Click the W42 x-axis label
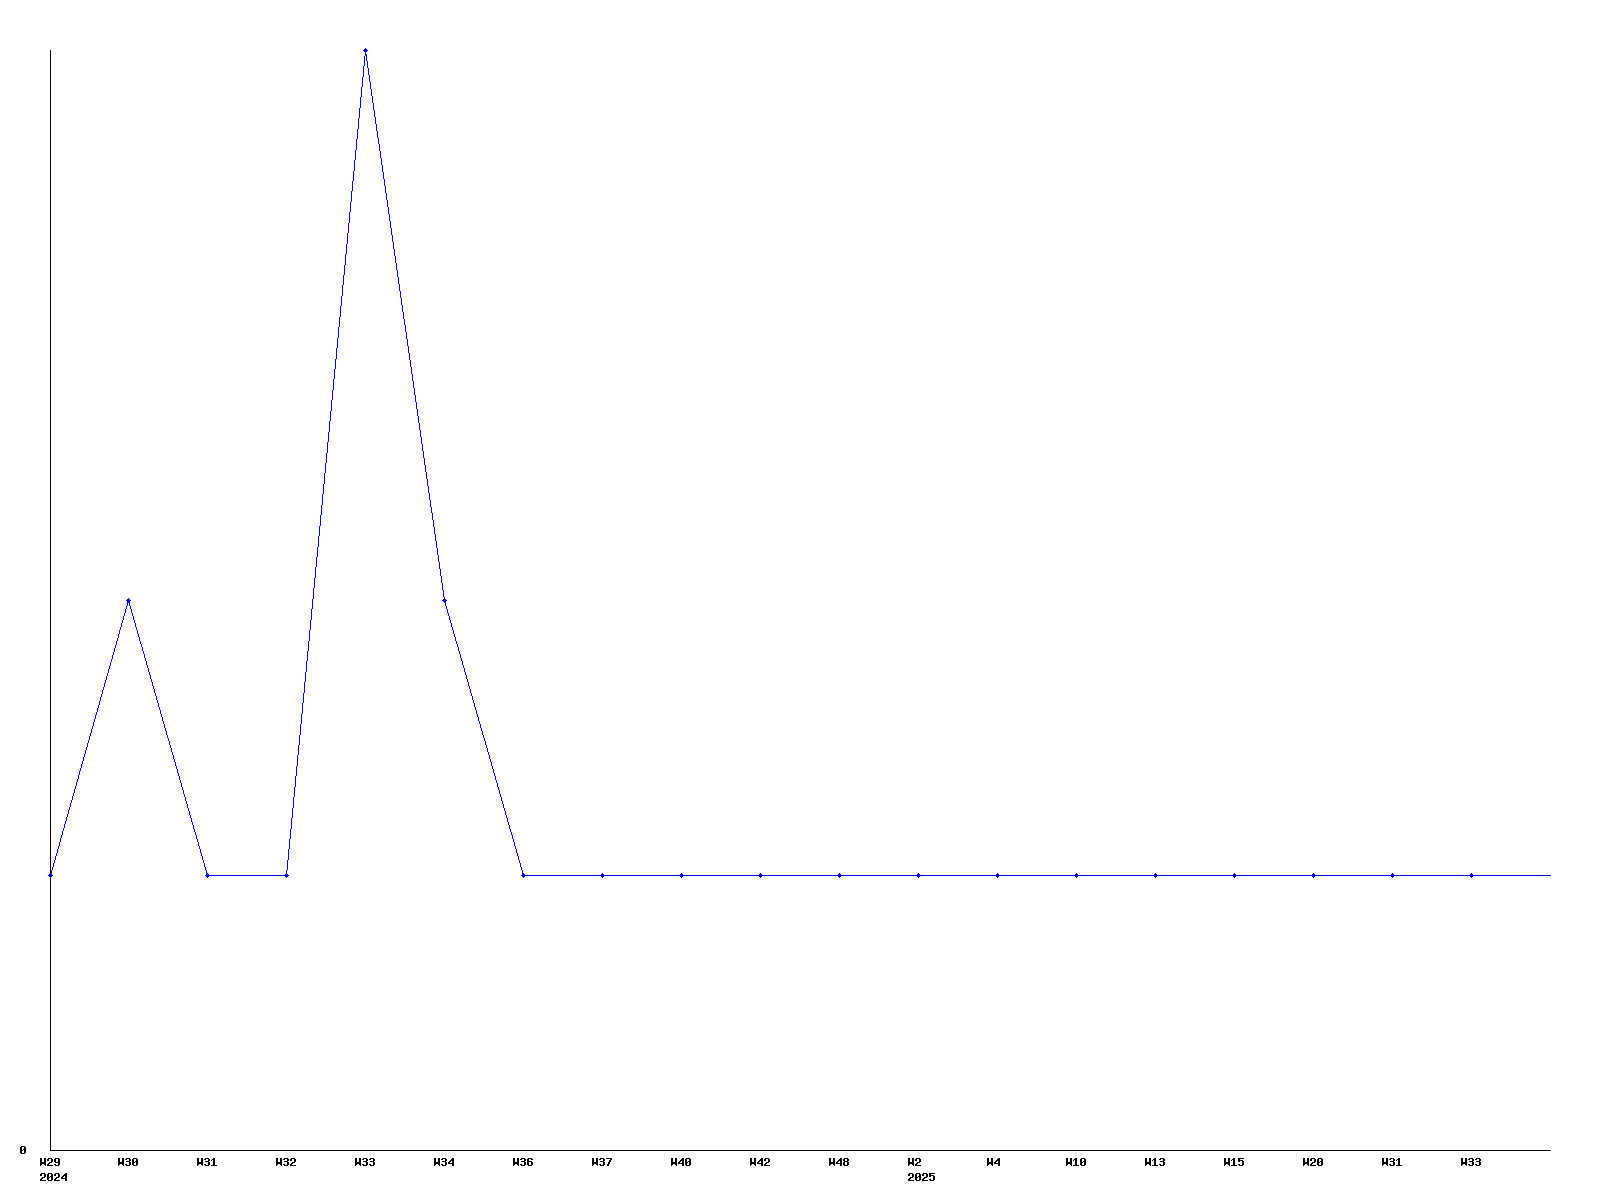The image size is (1600, 1200). click(760, 1162)
